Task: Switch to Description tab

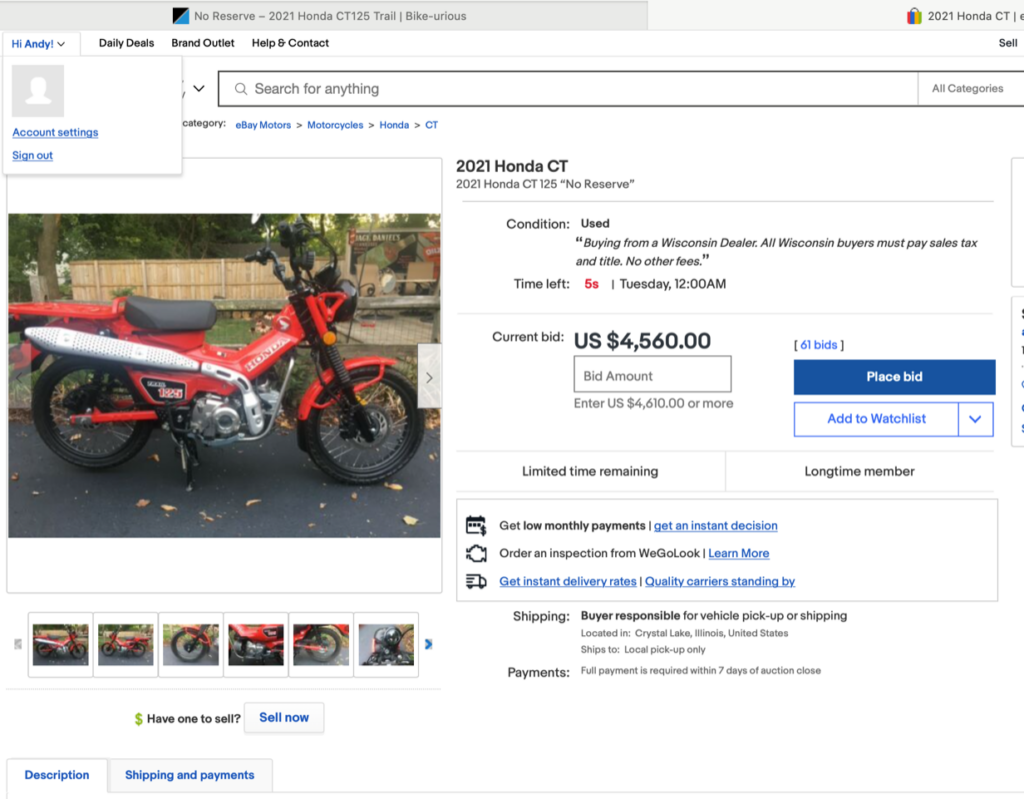Action: (57, 775)
